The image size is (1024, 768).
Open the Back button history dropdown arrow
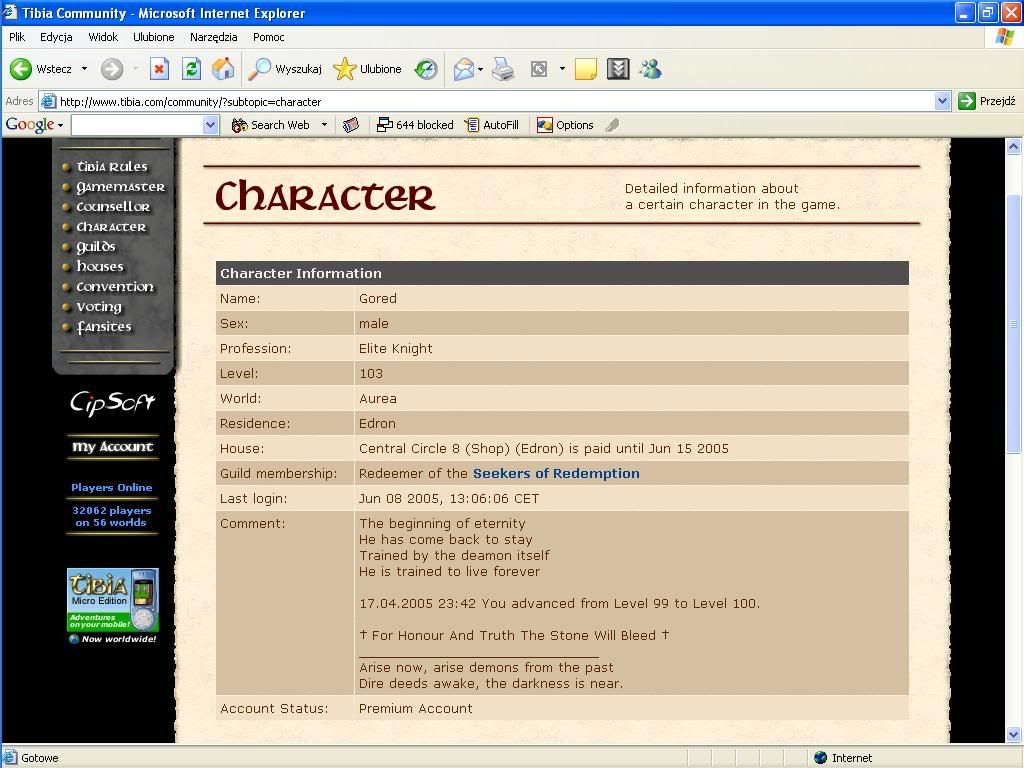point(84,69)
